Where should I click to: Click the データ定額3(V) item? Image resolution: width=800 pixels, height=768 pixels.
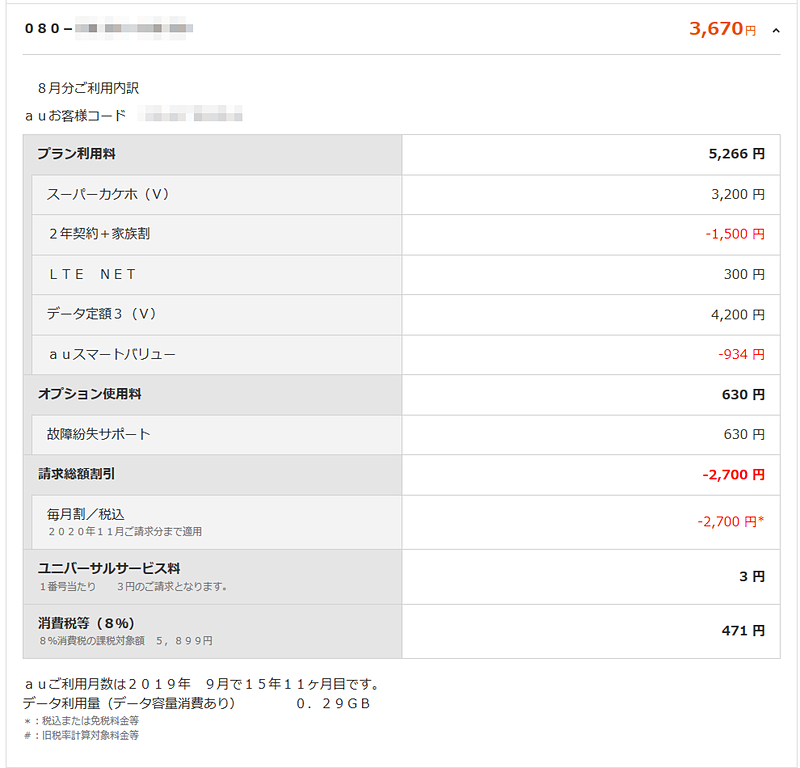[102, 314]
